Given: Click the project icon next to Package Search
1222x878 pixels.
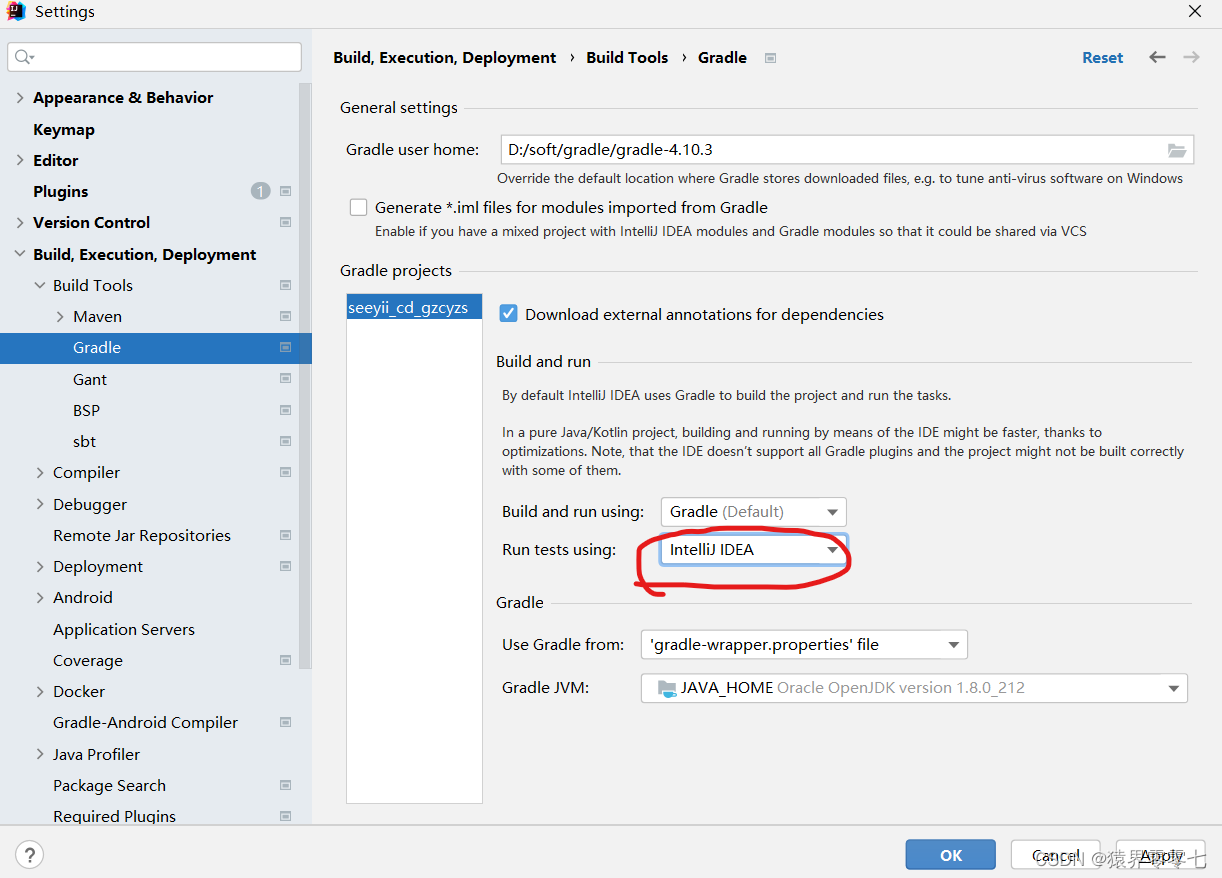Looking at the screenshot, I should (285, 785).
